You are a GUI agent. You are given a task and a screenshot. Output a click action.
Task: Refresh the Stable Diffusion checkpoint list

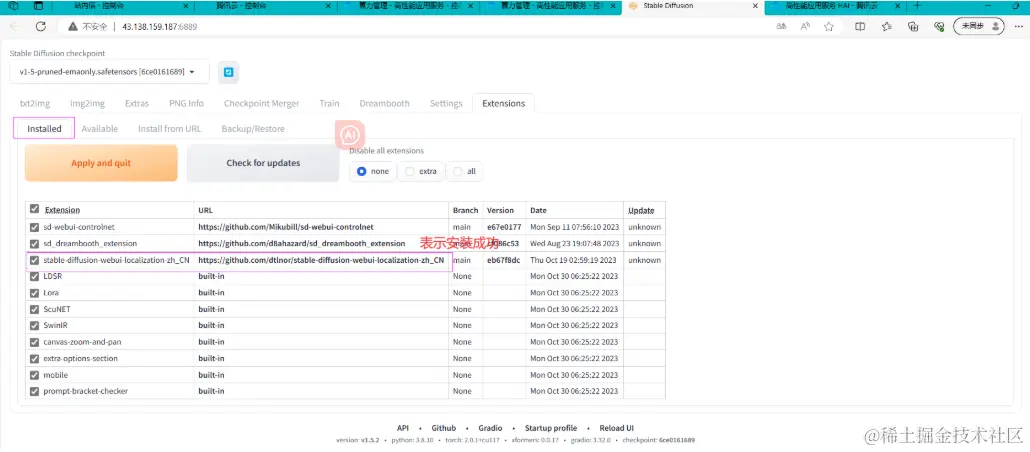[x=229, y=72]
